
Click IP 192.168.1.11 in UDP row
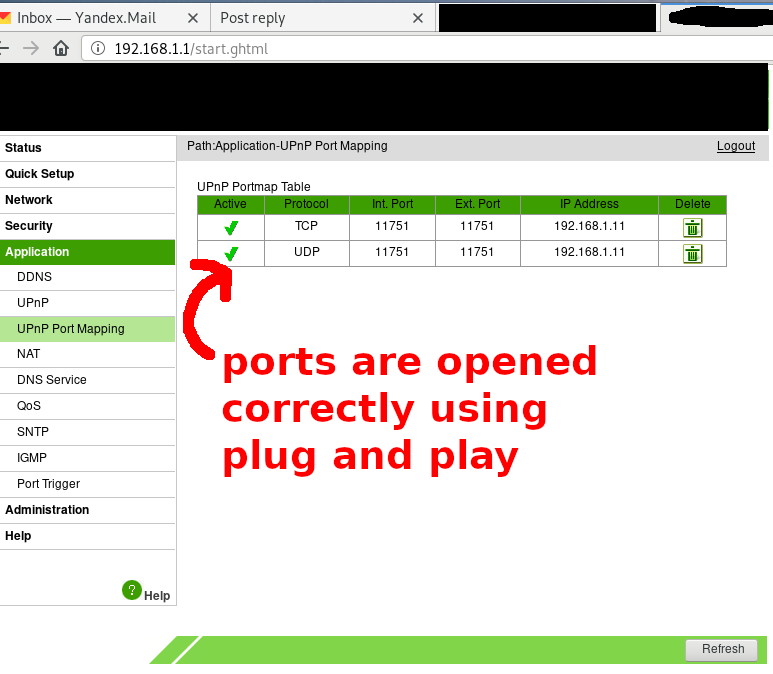[589, 252]
